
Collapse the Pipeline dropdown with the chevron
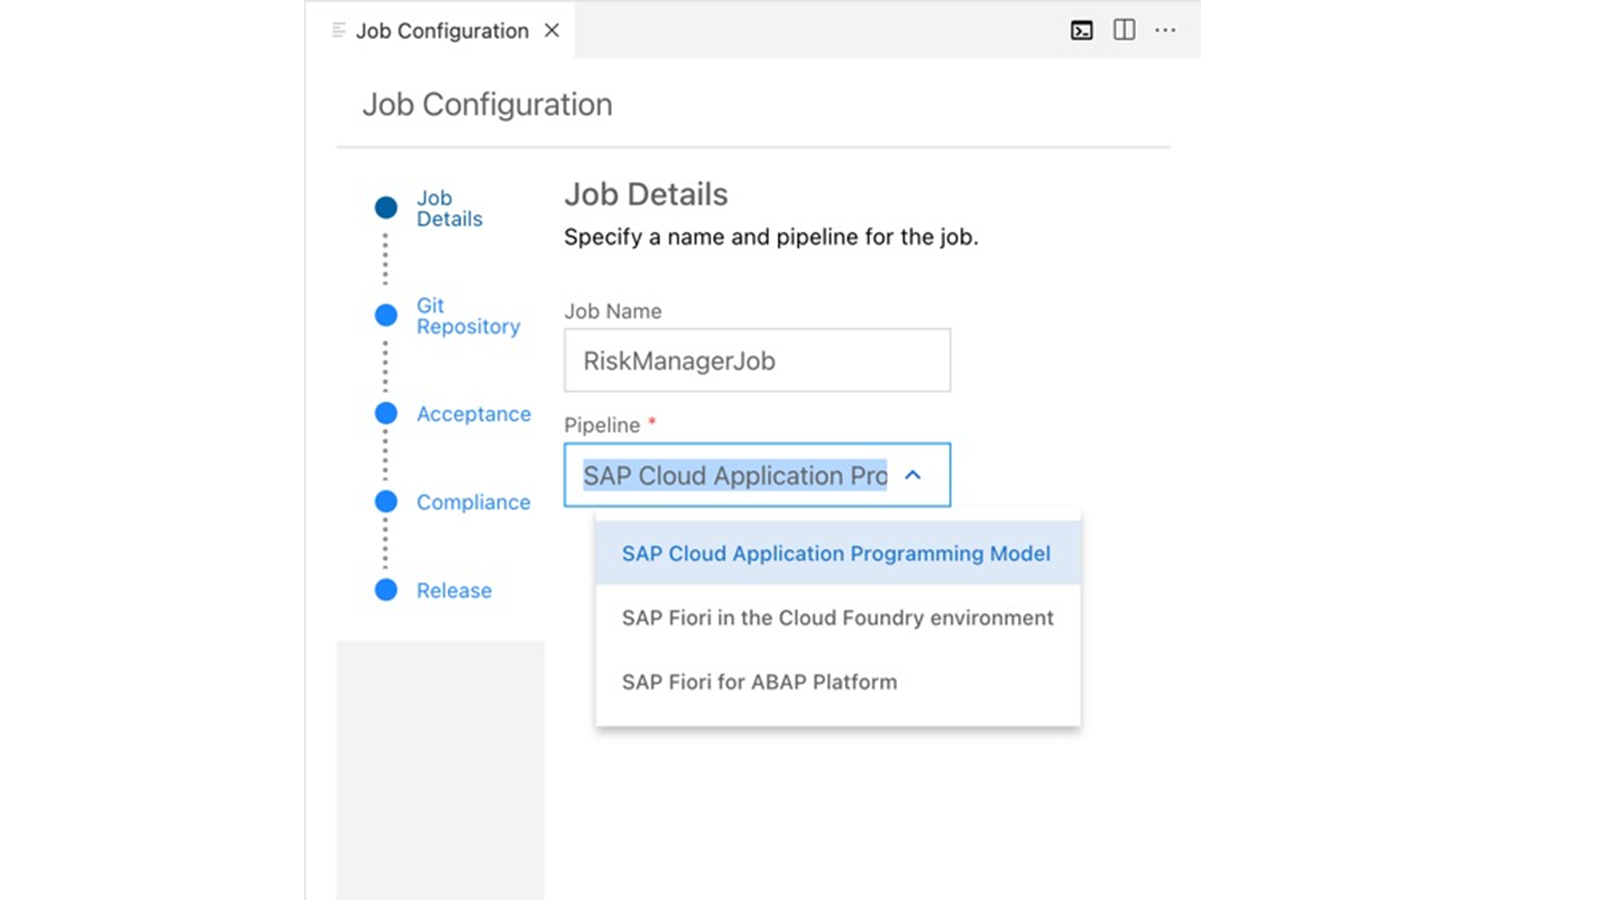pyautogui.click(x=913, y=475)
